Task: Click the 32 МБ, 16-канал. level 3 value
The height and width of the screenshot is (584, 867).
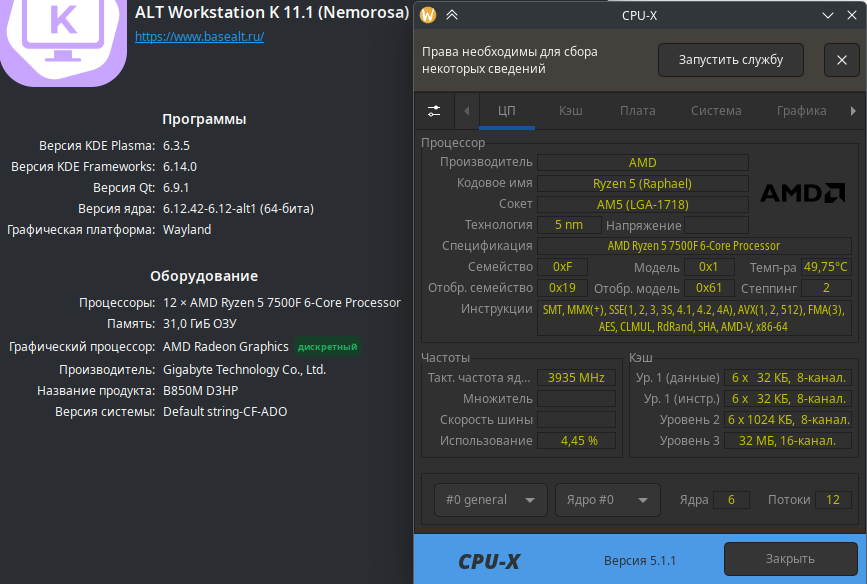Action: pos(788,441)
